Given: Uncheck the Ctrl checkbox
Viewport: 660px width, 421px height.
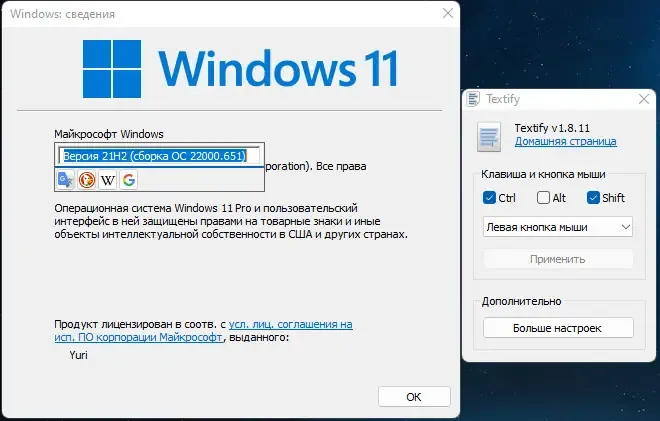Looking at the screenshot, I should coord(489,197).
